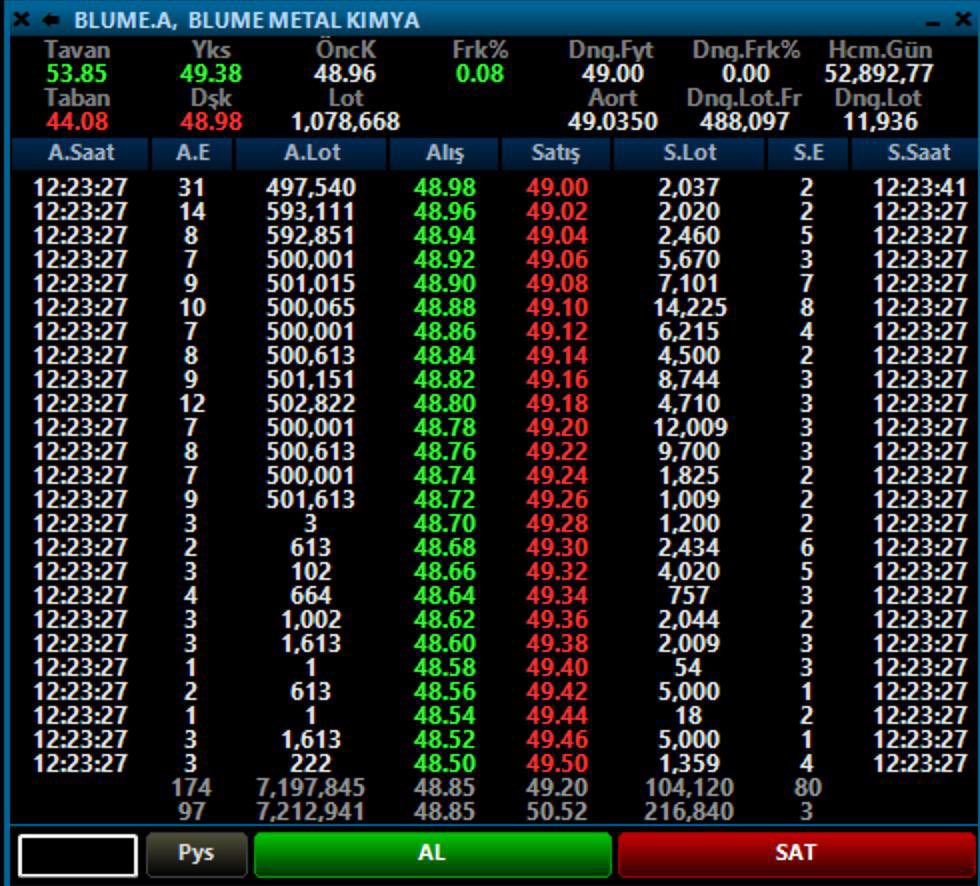
Task: Click ÖncK value 48.96
Action: click(x=345, y=74)
